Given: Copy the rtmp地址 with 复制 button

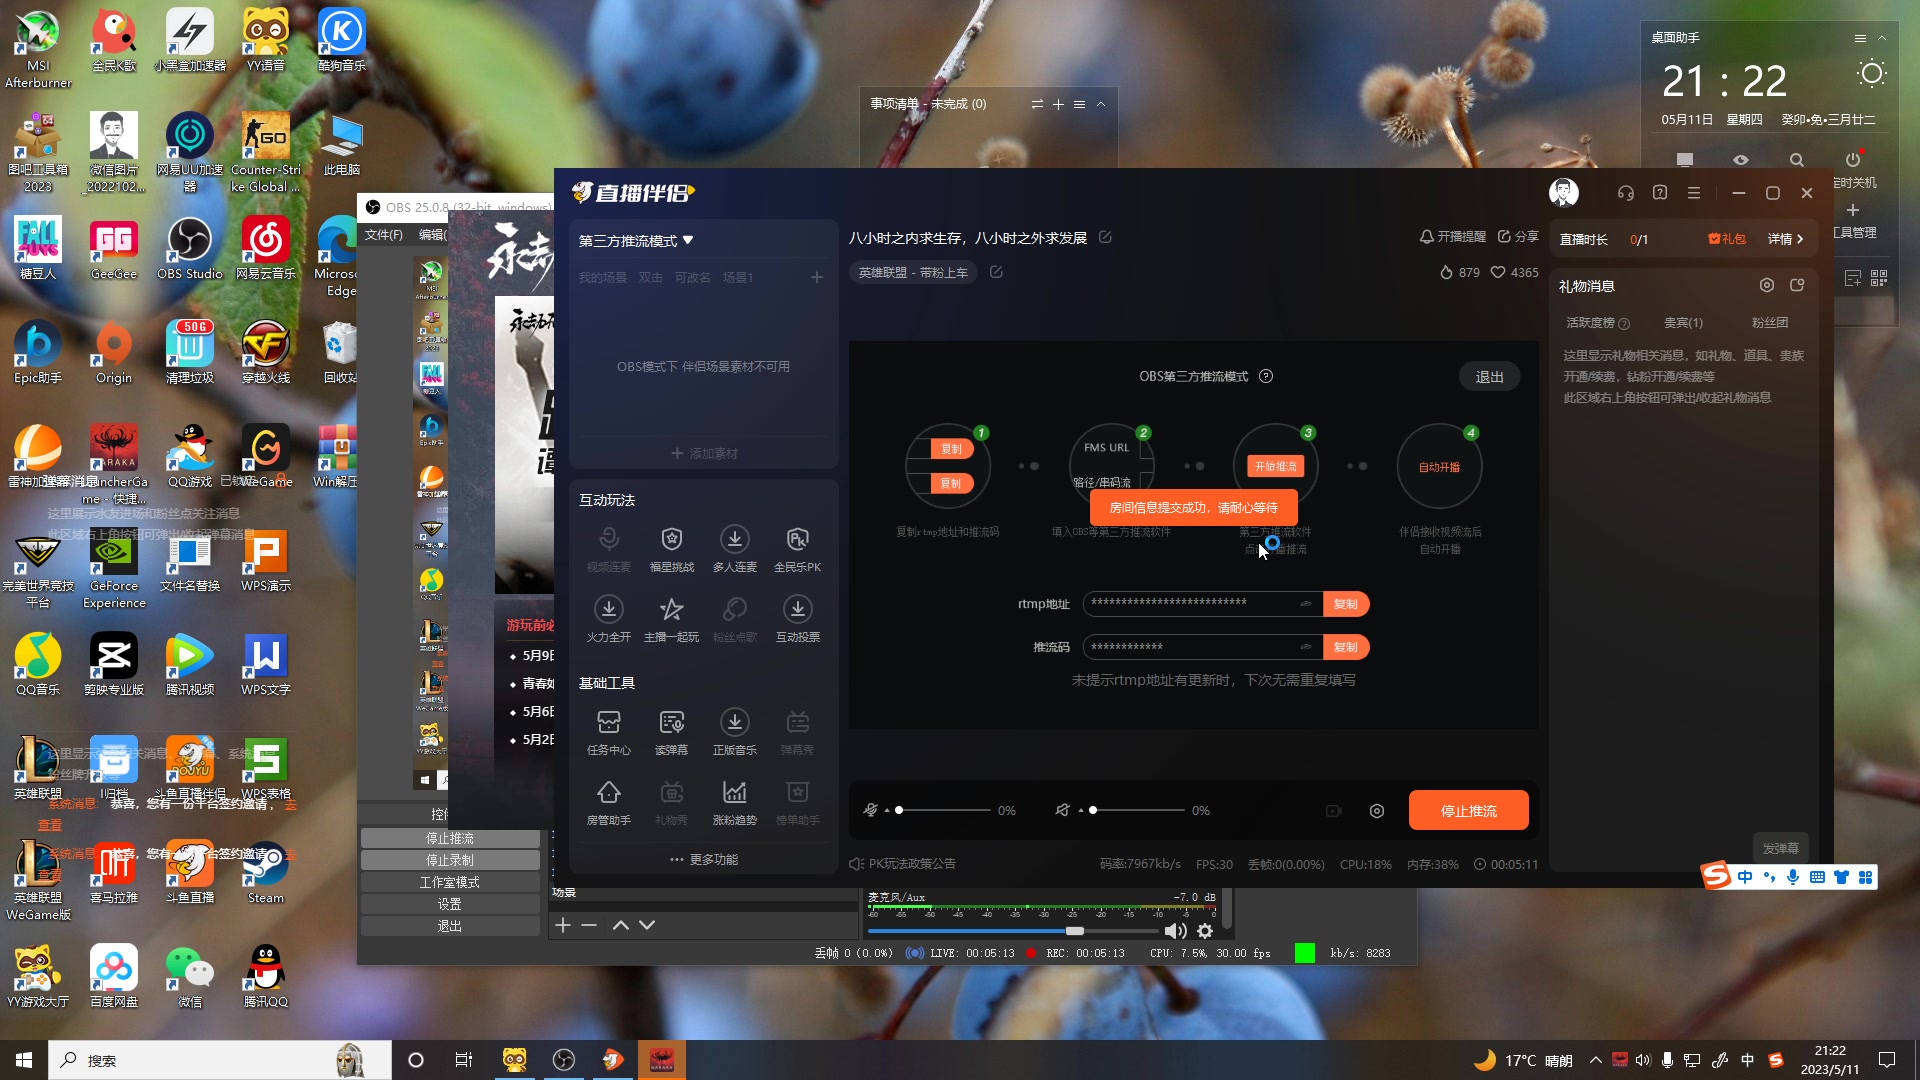Looking at the screenshot, I should [1346, 604].
